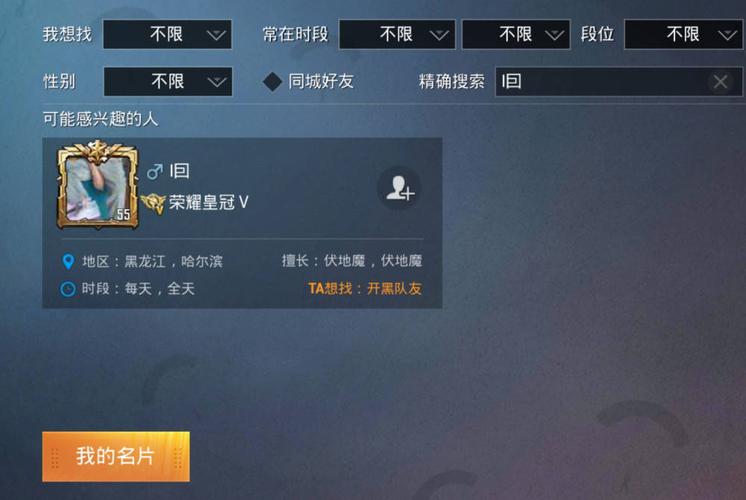Clear the search box with X icon
The height and width of the screenshot is (500, 746).
[720, 82]
